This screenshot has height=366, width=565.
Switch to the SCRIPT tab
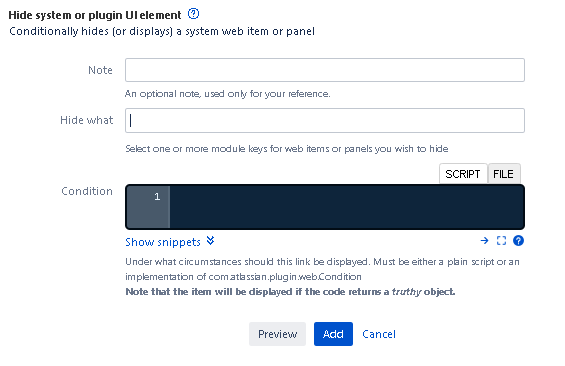[463, 174]
